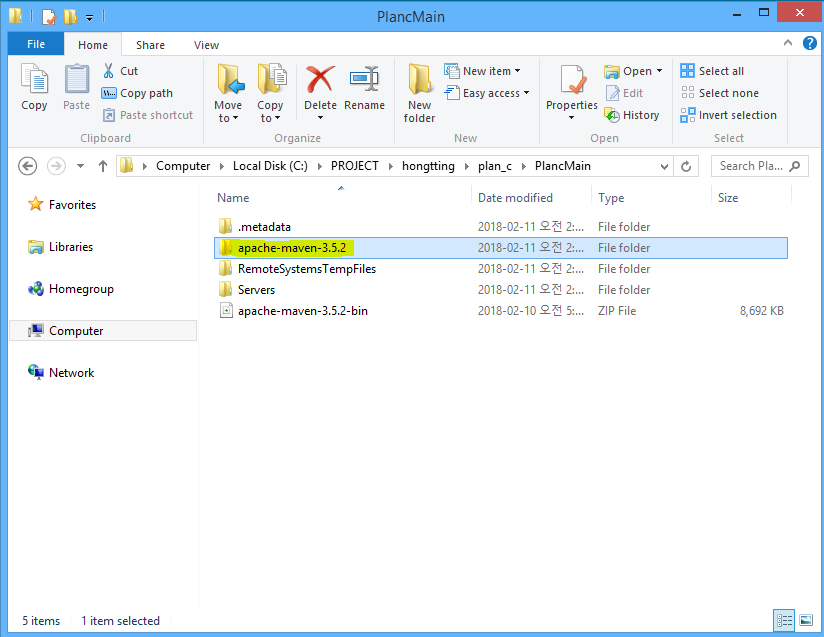
Task: Click Invert selection in Select group
Action: tap(728, 115)
